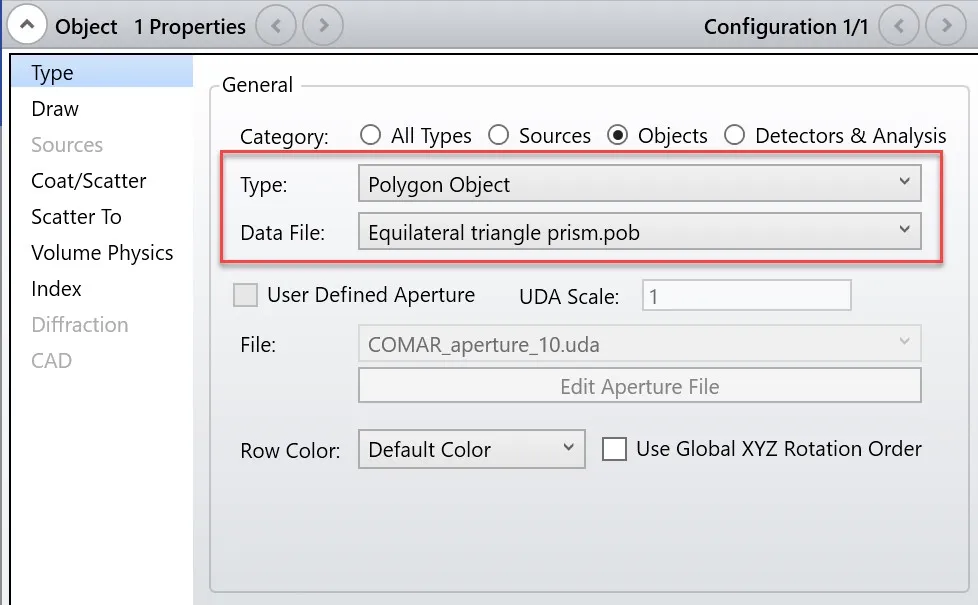Go to previous object properties arrow

point(276,26)
